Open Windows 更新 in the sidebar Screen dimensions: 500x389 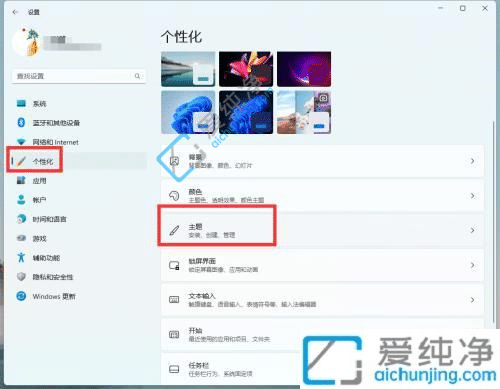54,296
